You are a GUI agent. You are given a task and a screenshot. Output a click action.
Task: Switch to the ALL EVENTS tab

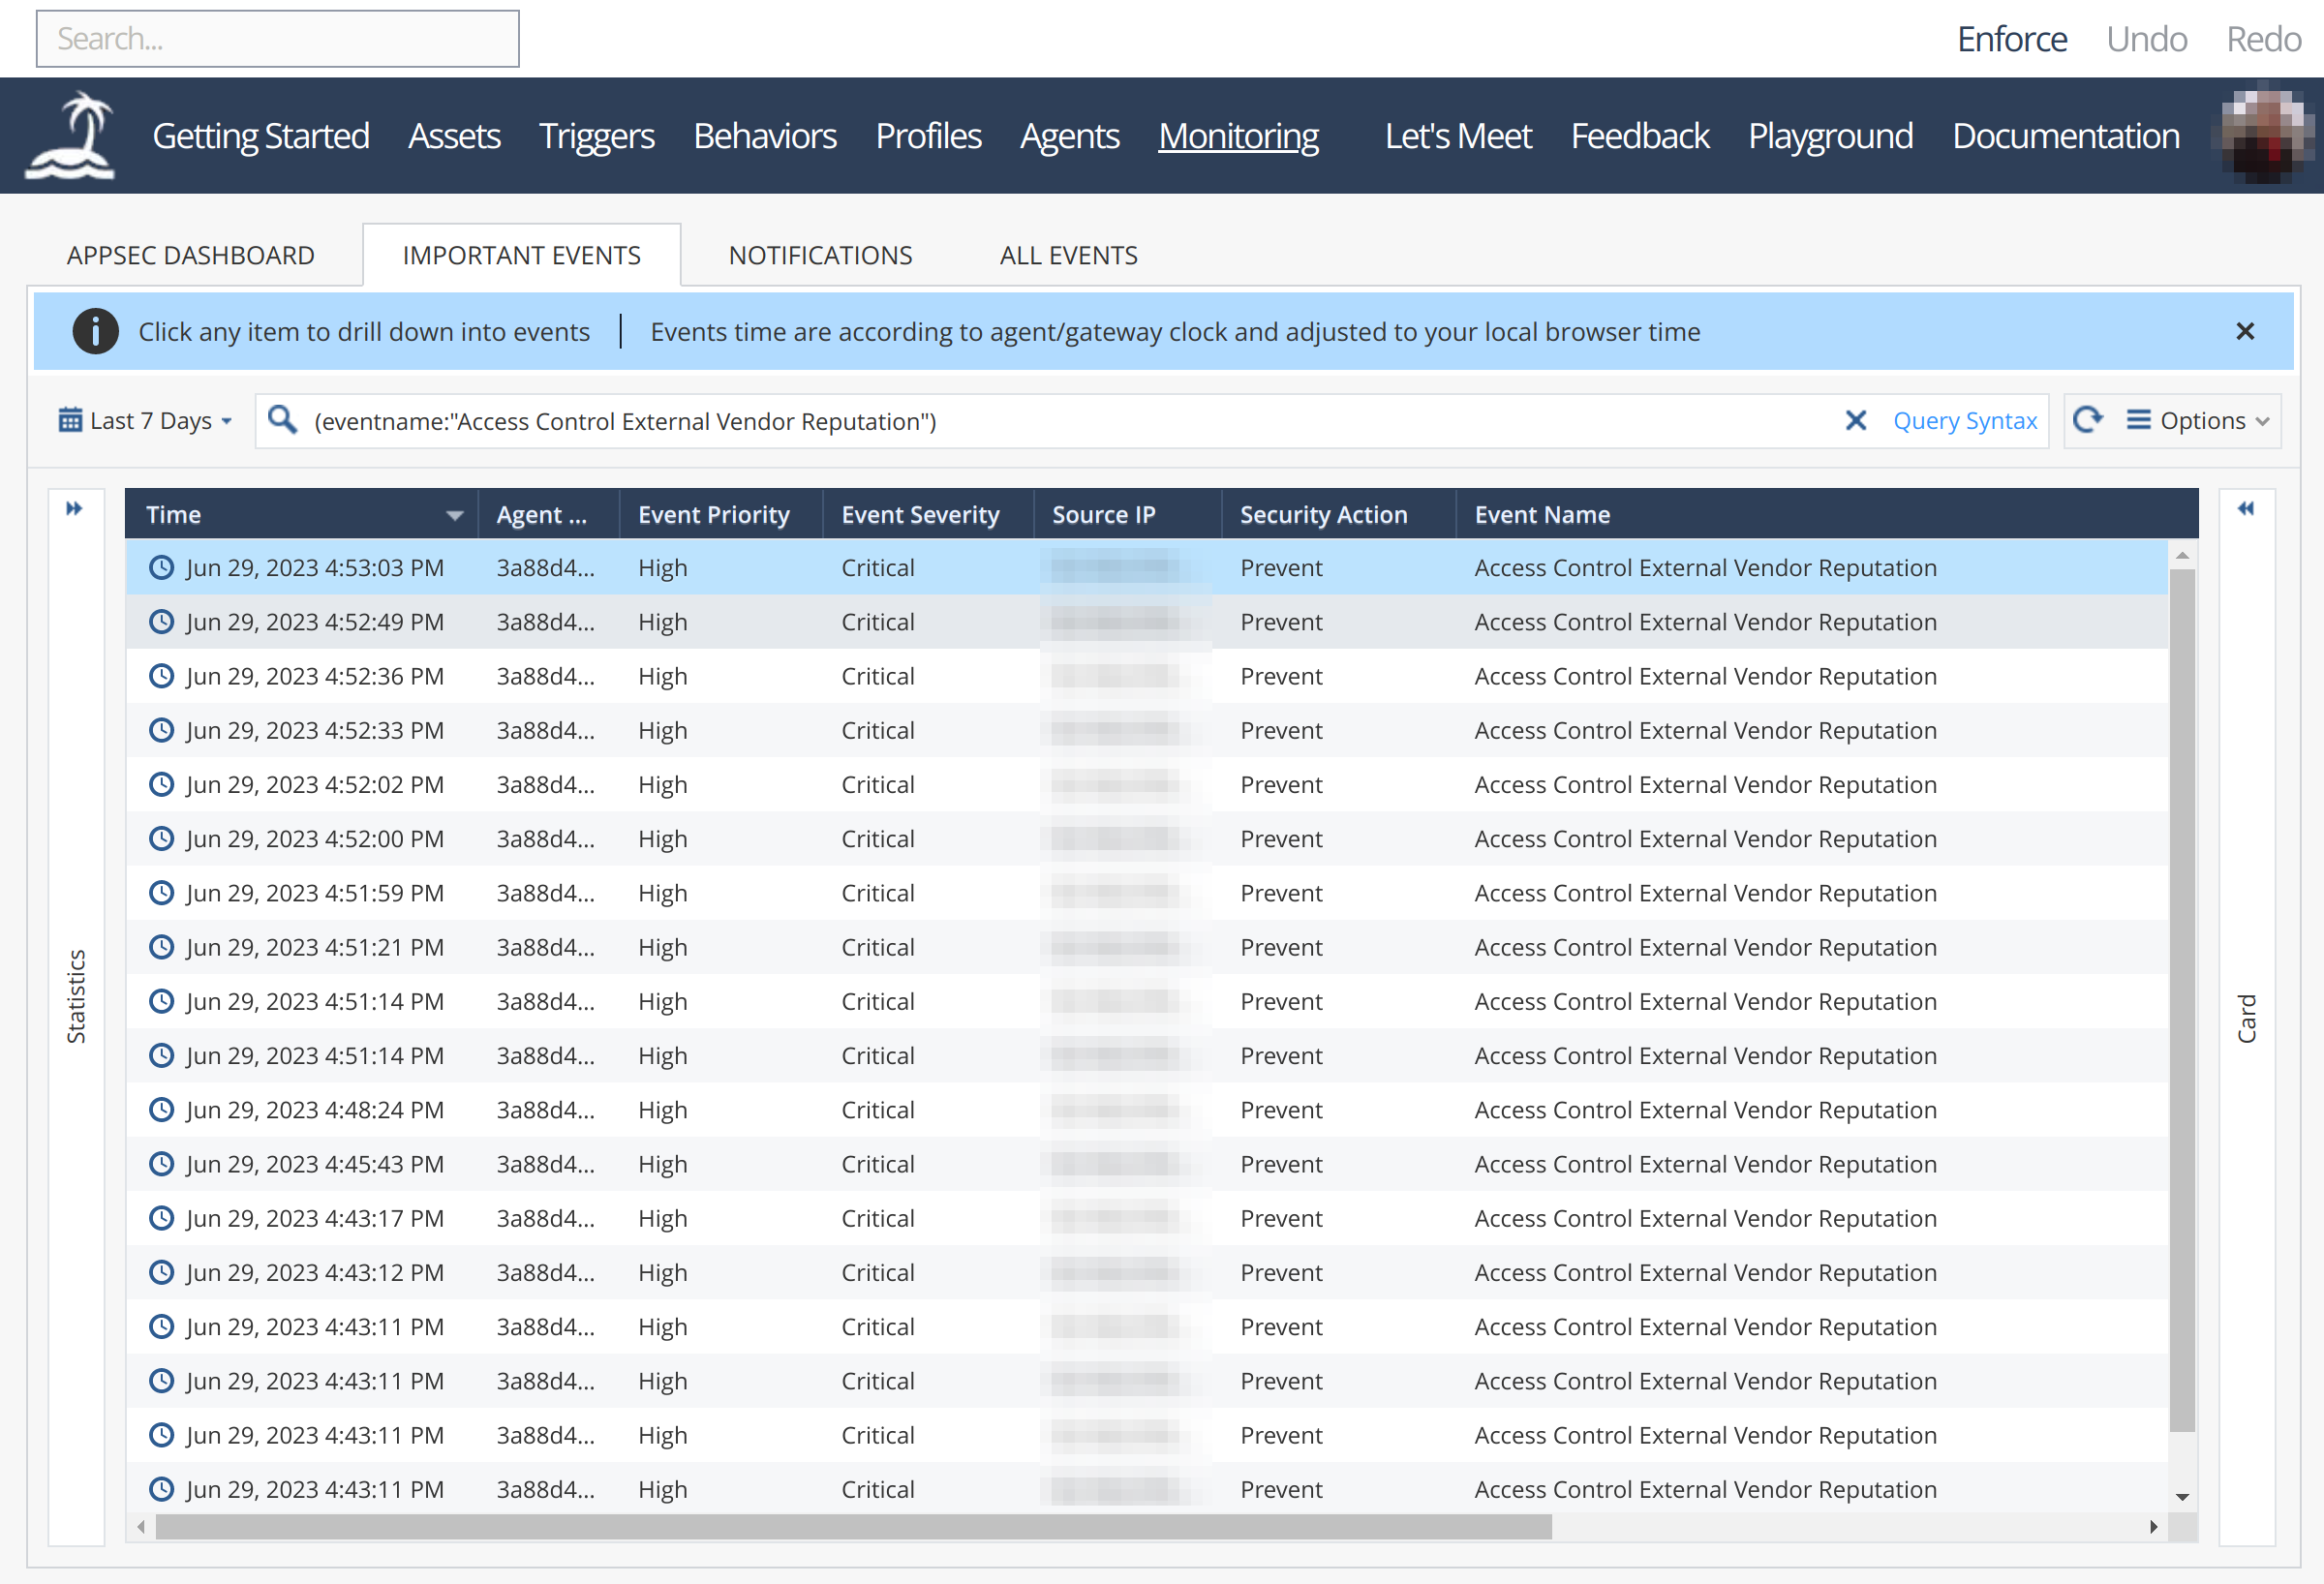pos(1068,256)
